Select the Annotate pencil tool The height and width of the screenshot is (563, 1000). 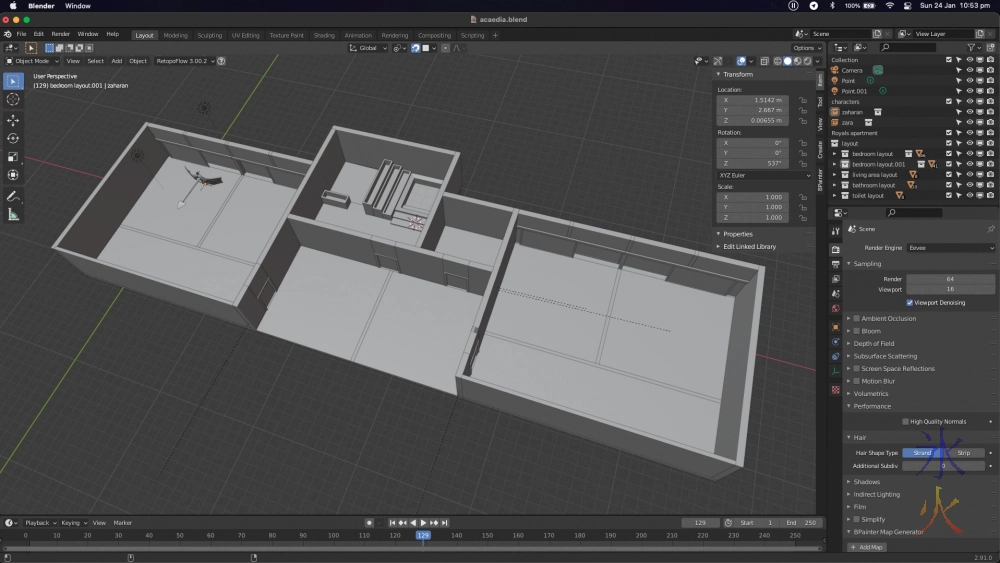(x=13, y=196)
